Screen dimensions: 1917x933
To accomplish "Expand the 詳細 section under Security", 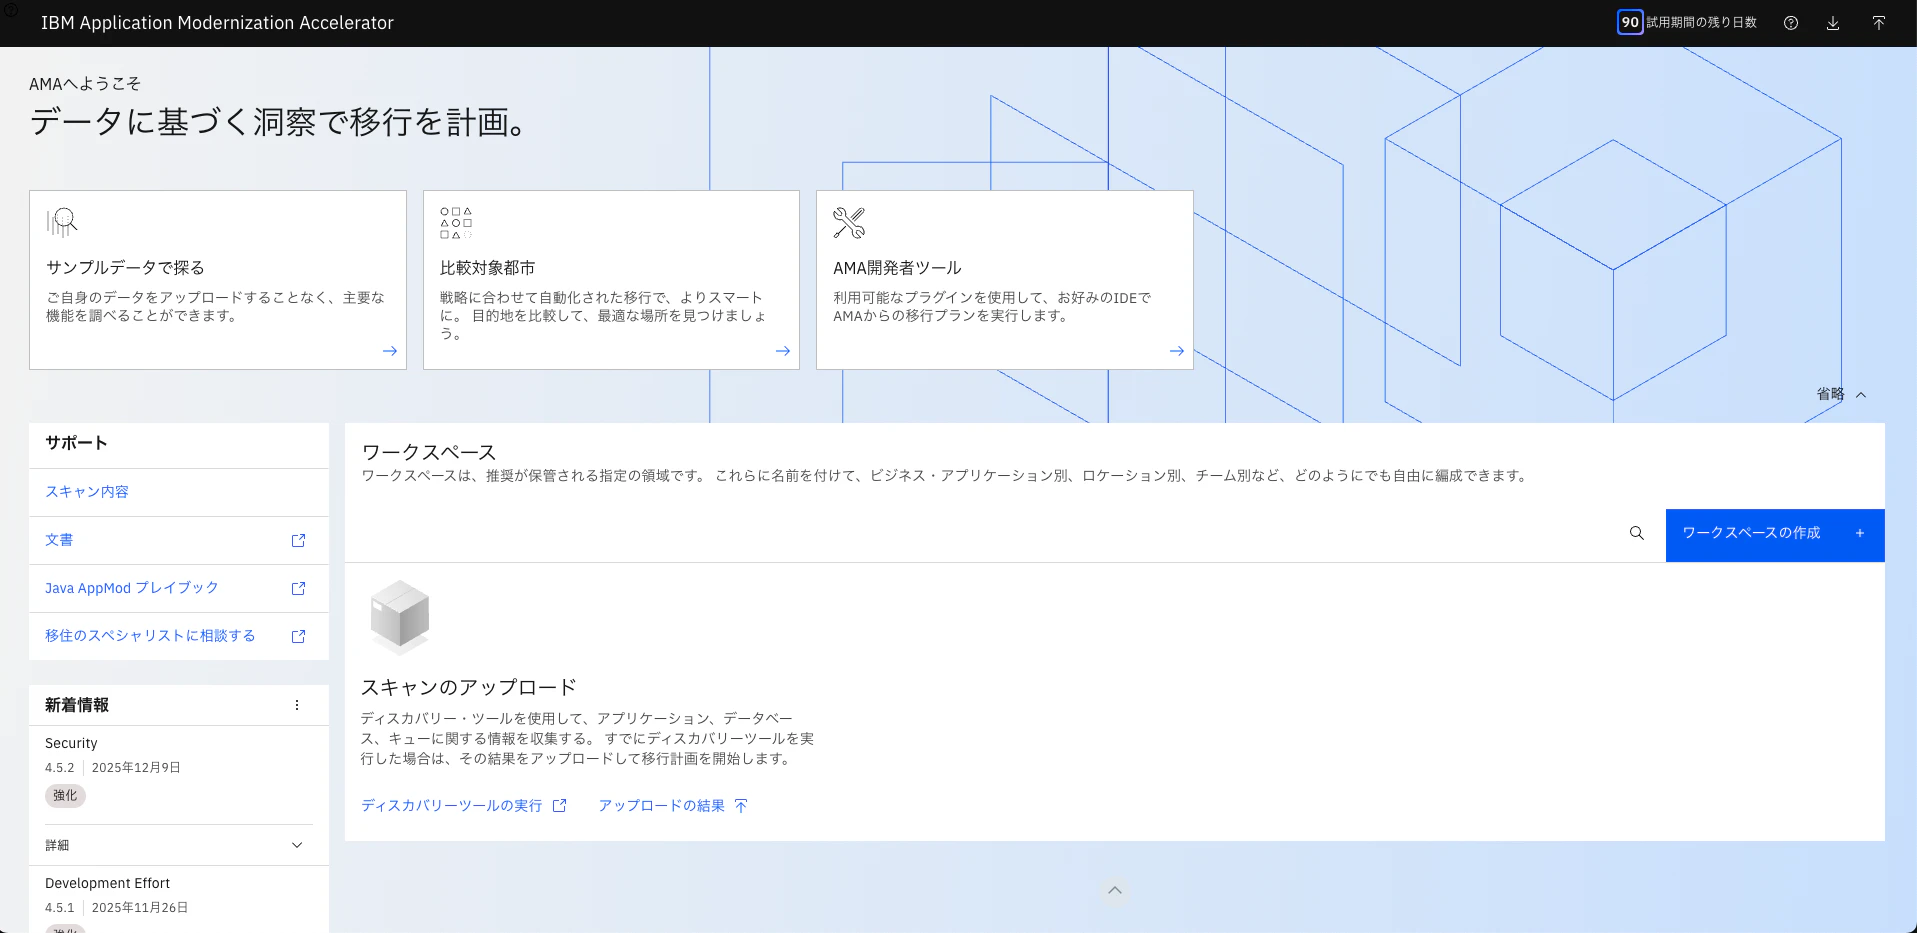I will (179, 845).
